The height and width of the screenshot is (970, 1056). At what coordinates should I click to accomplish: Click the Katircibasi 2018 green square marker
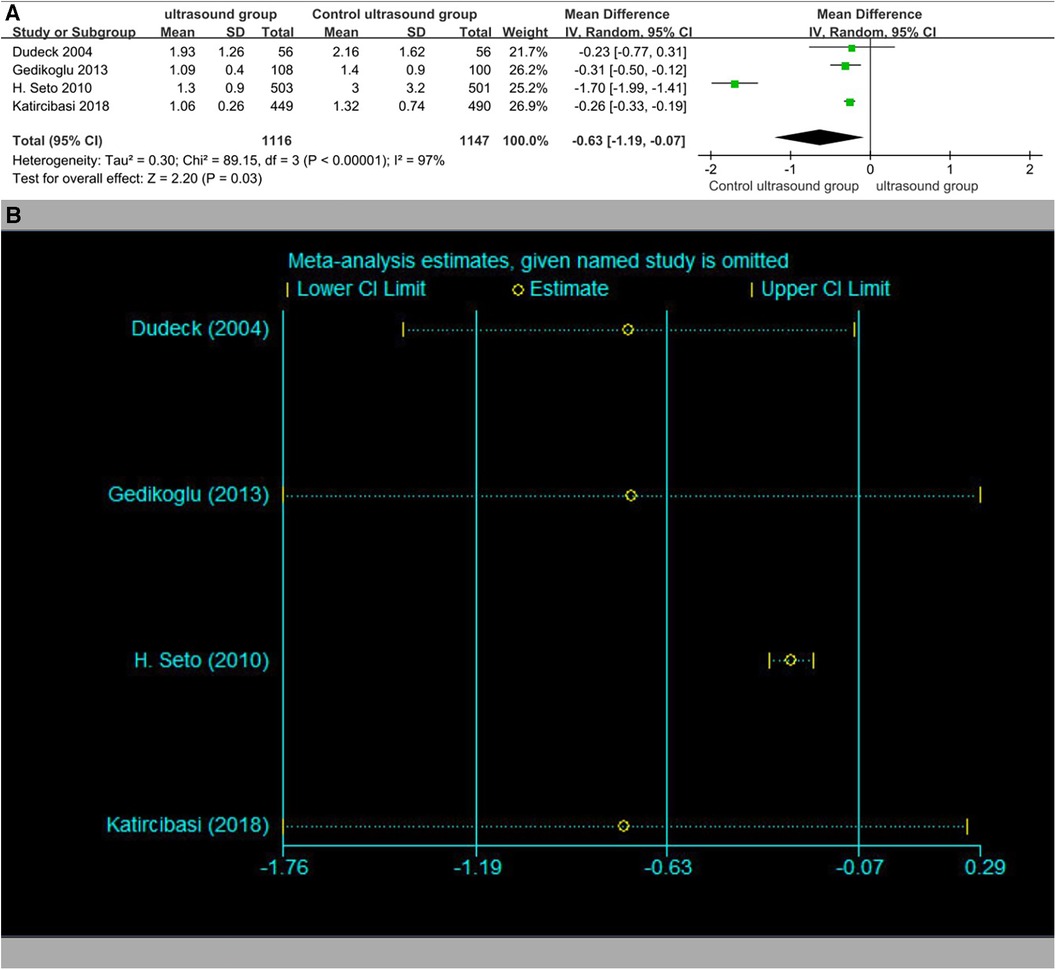point(850,102)
